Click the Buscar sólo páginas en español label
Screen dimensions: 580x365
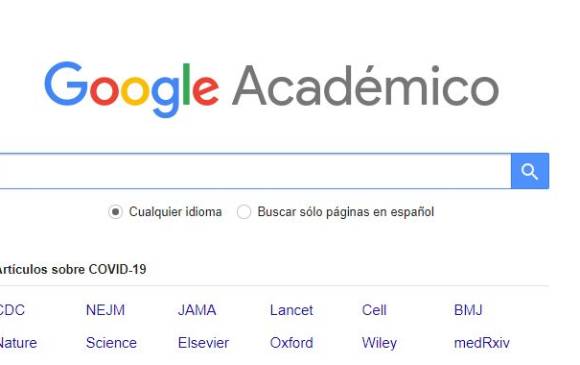click(346, 212)
